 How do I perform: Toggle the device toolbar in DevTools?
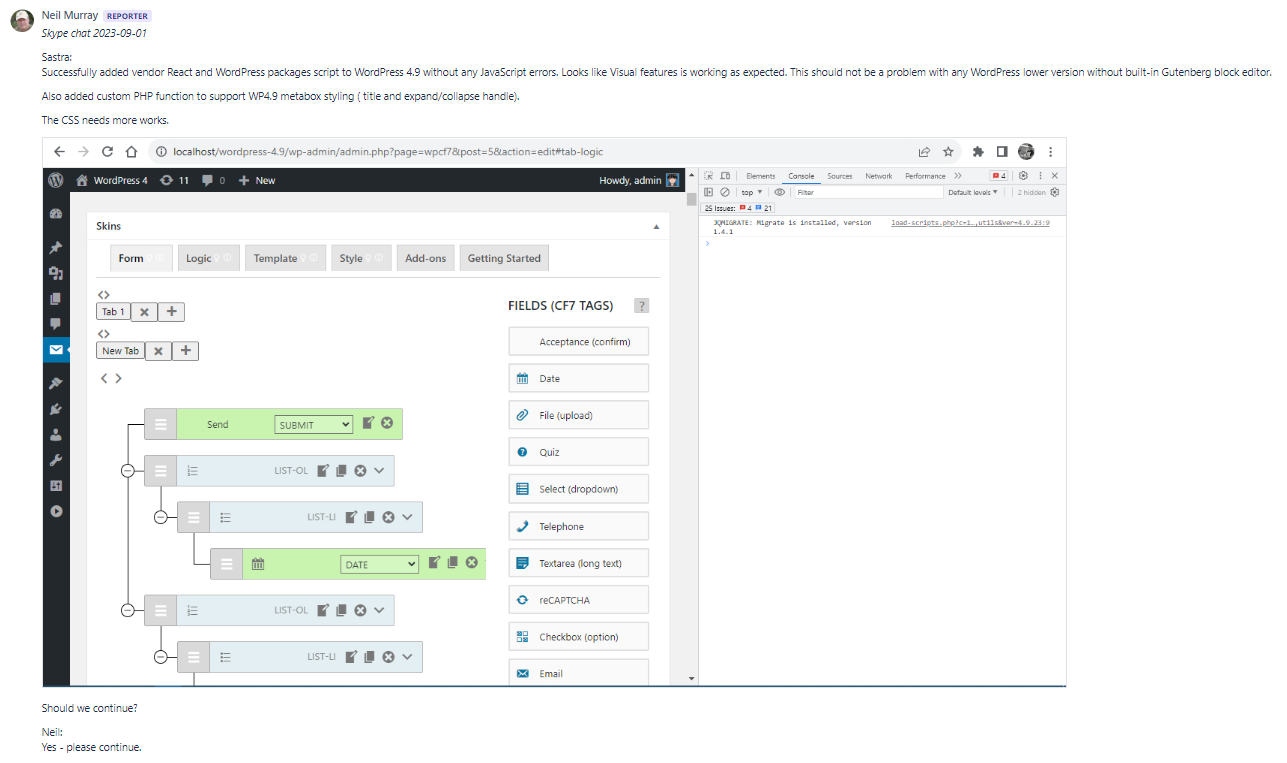(x=725, y=176)
